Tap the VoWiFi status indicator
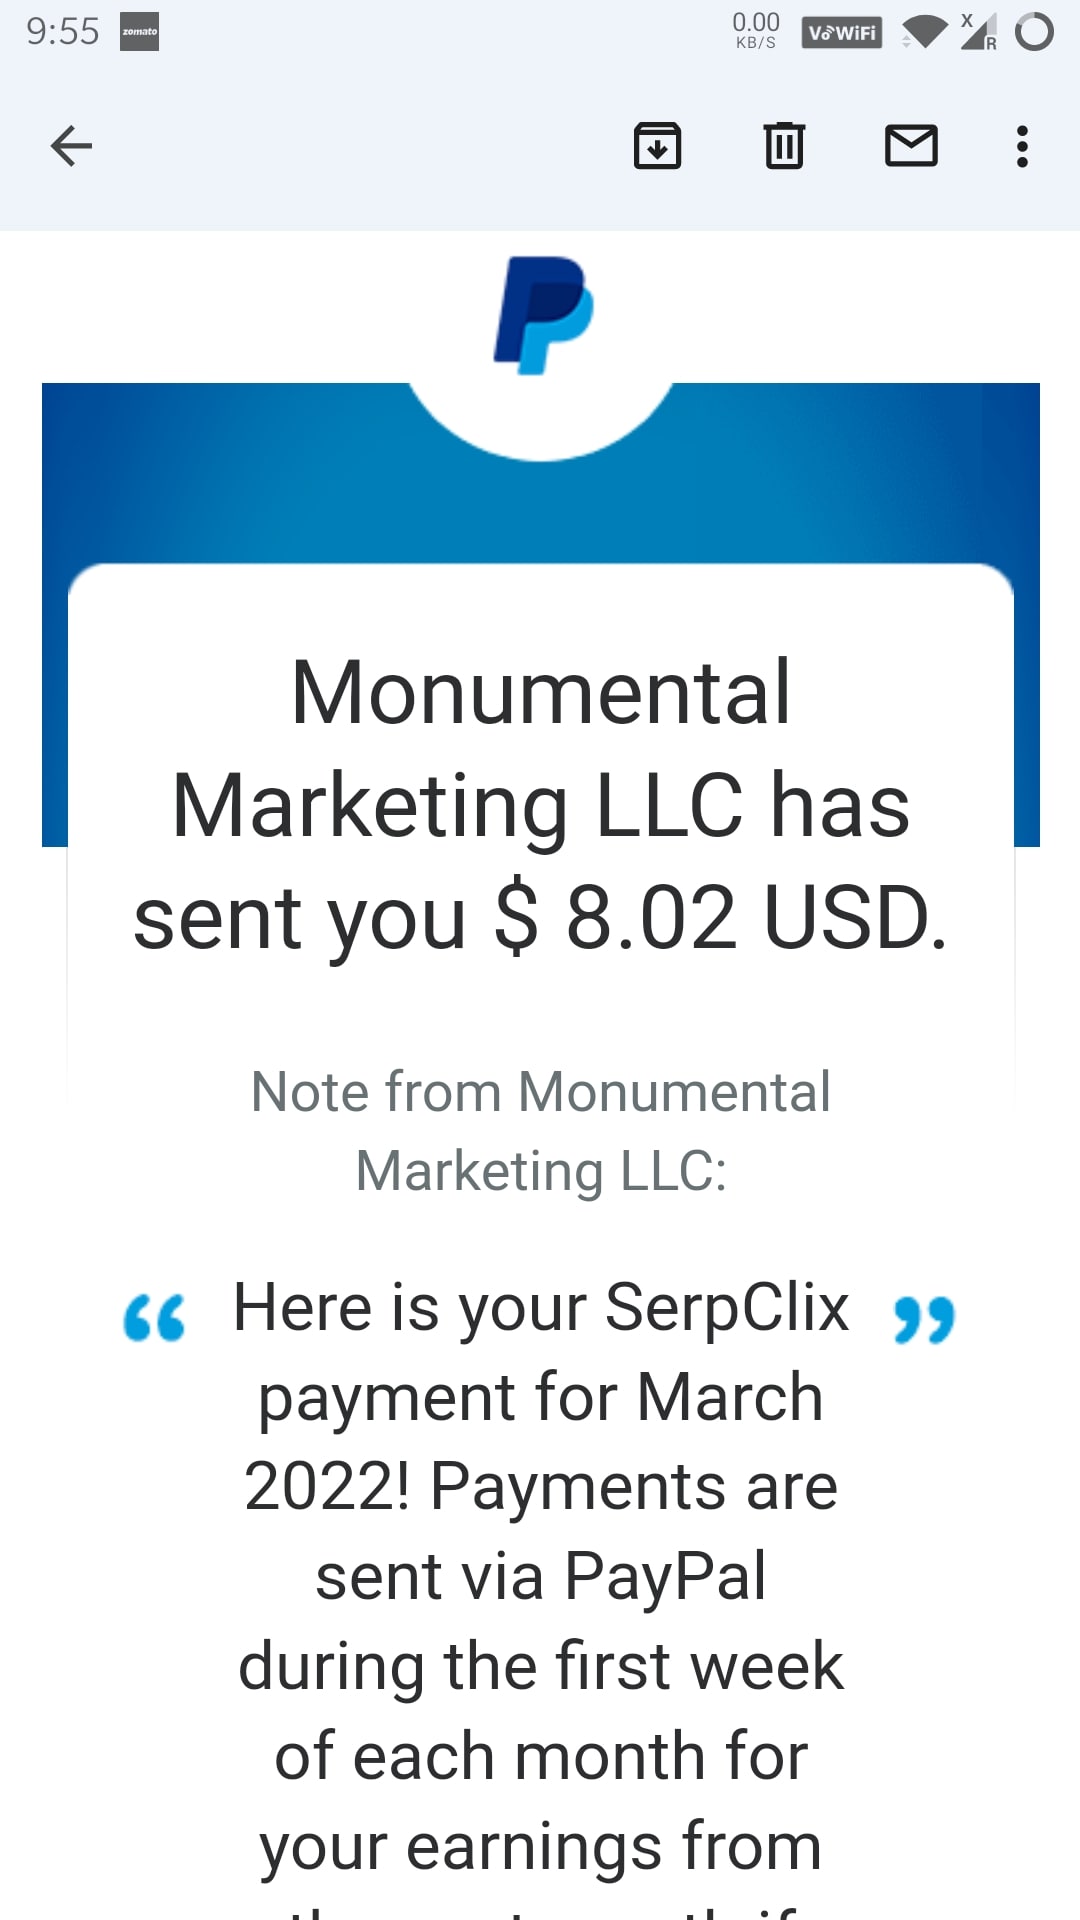This screenshot has height=1920, width=1080. tap(842, 33)
